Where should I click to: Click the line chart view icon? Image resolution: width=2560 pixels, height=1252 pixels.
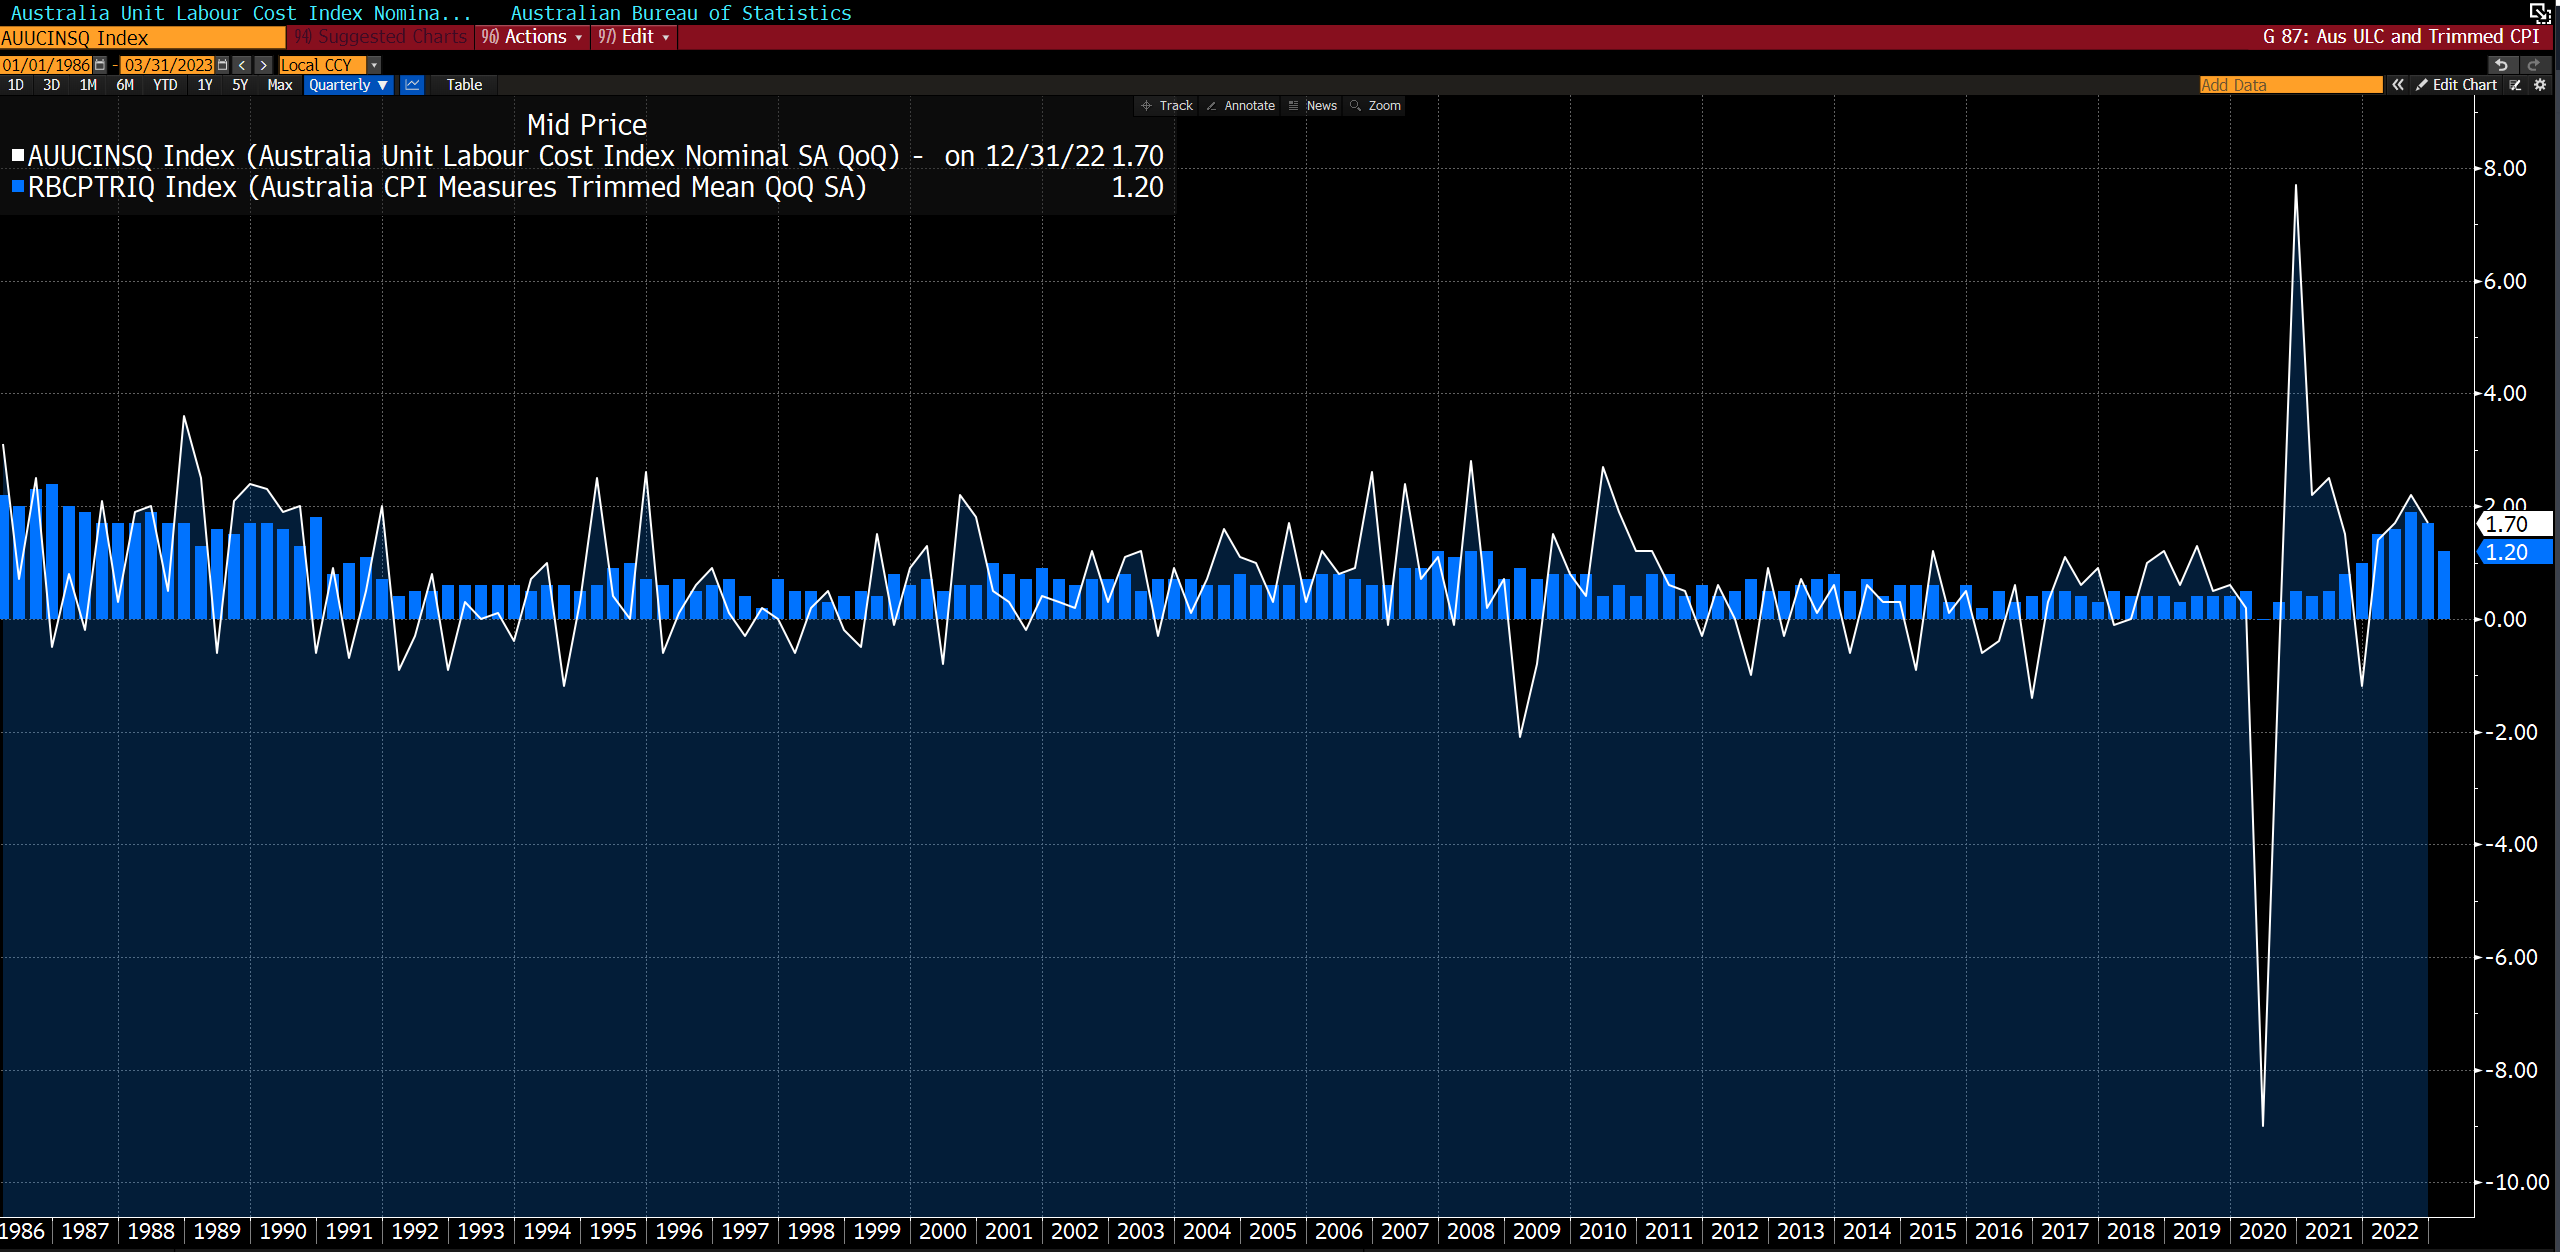pyautogui.click(x=412, y=85)
